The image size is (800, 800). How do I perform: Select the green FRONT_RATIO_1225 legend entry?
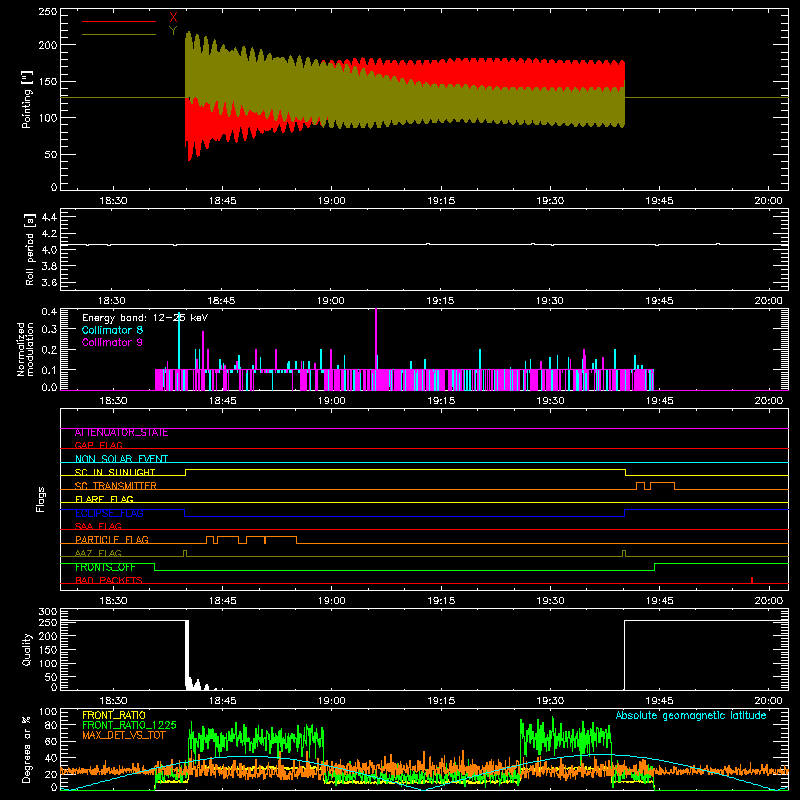[129, 725]
